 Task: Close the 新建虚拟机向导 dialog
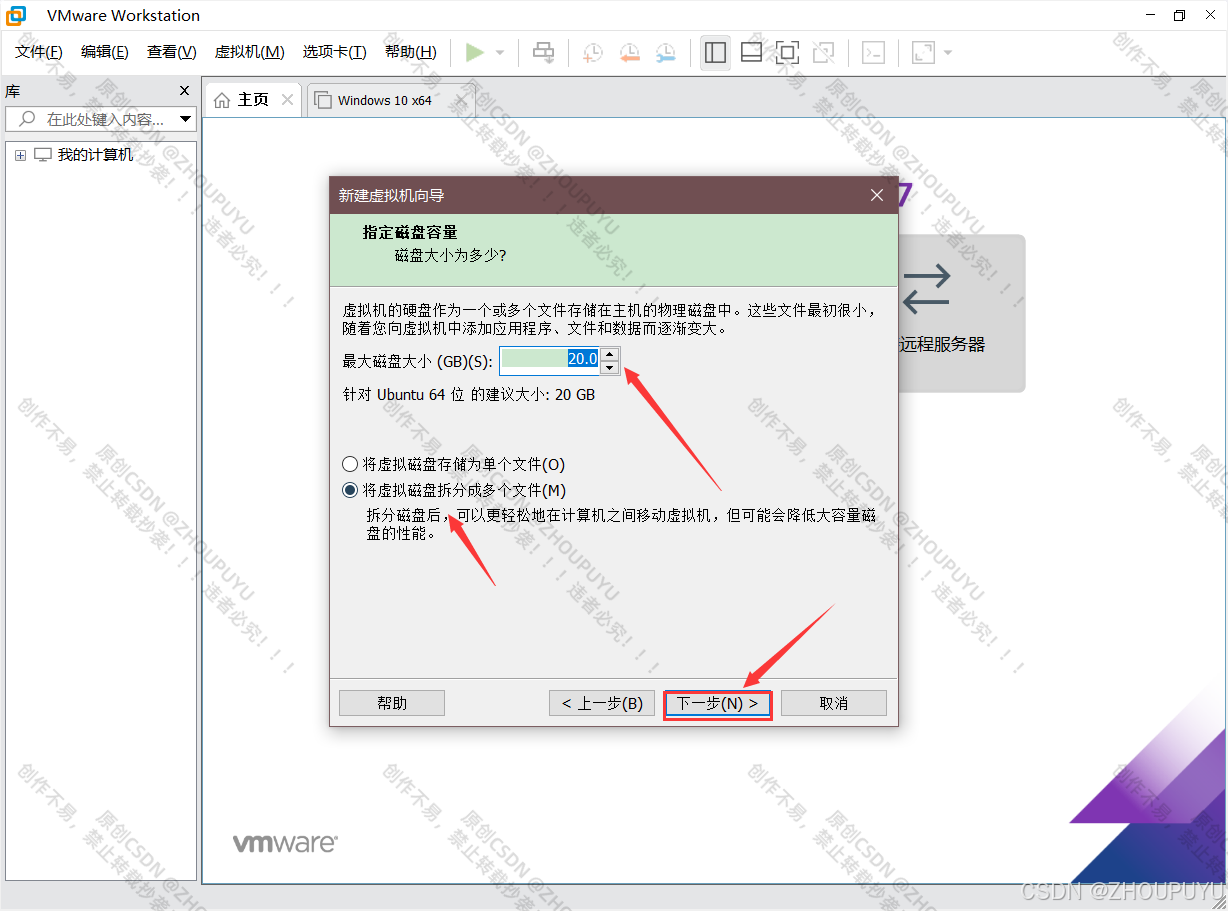(877, 195)
